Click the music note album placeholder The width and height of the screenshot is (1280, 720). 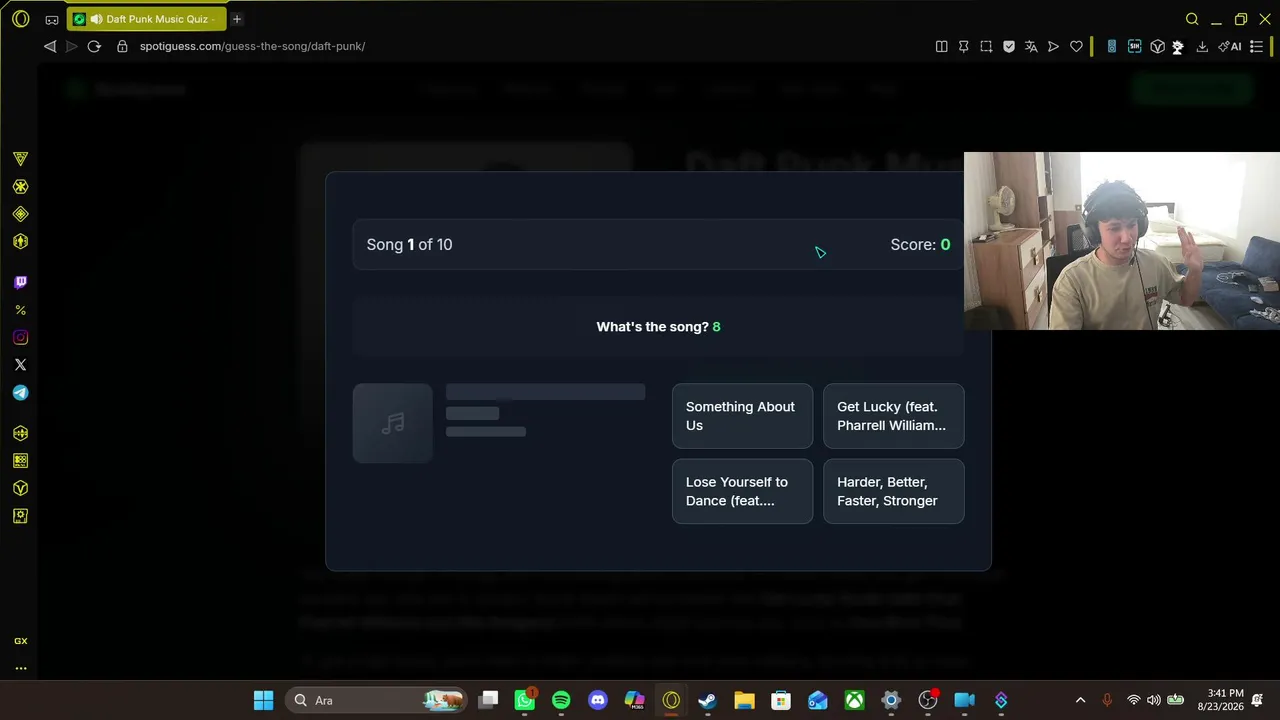393,423
